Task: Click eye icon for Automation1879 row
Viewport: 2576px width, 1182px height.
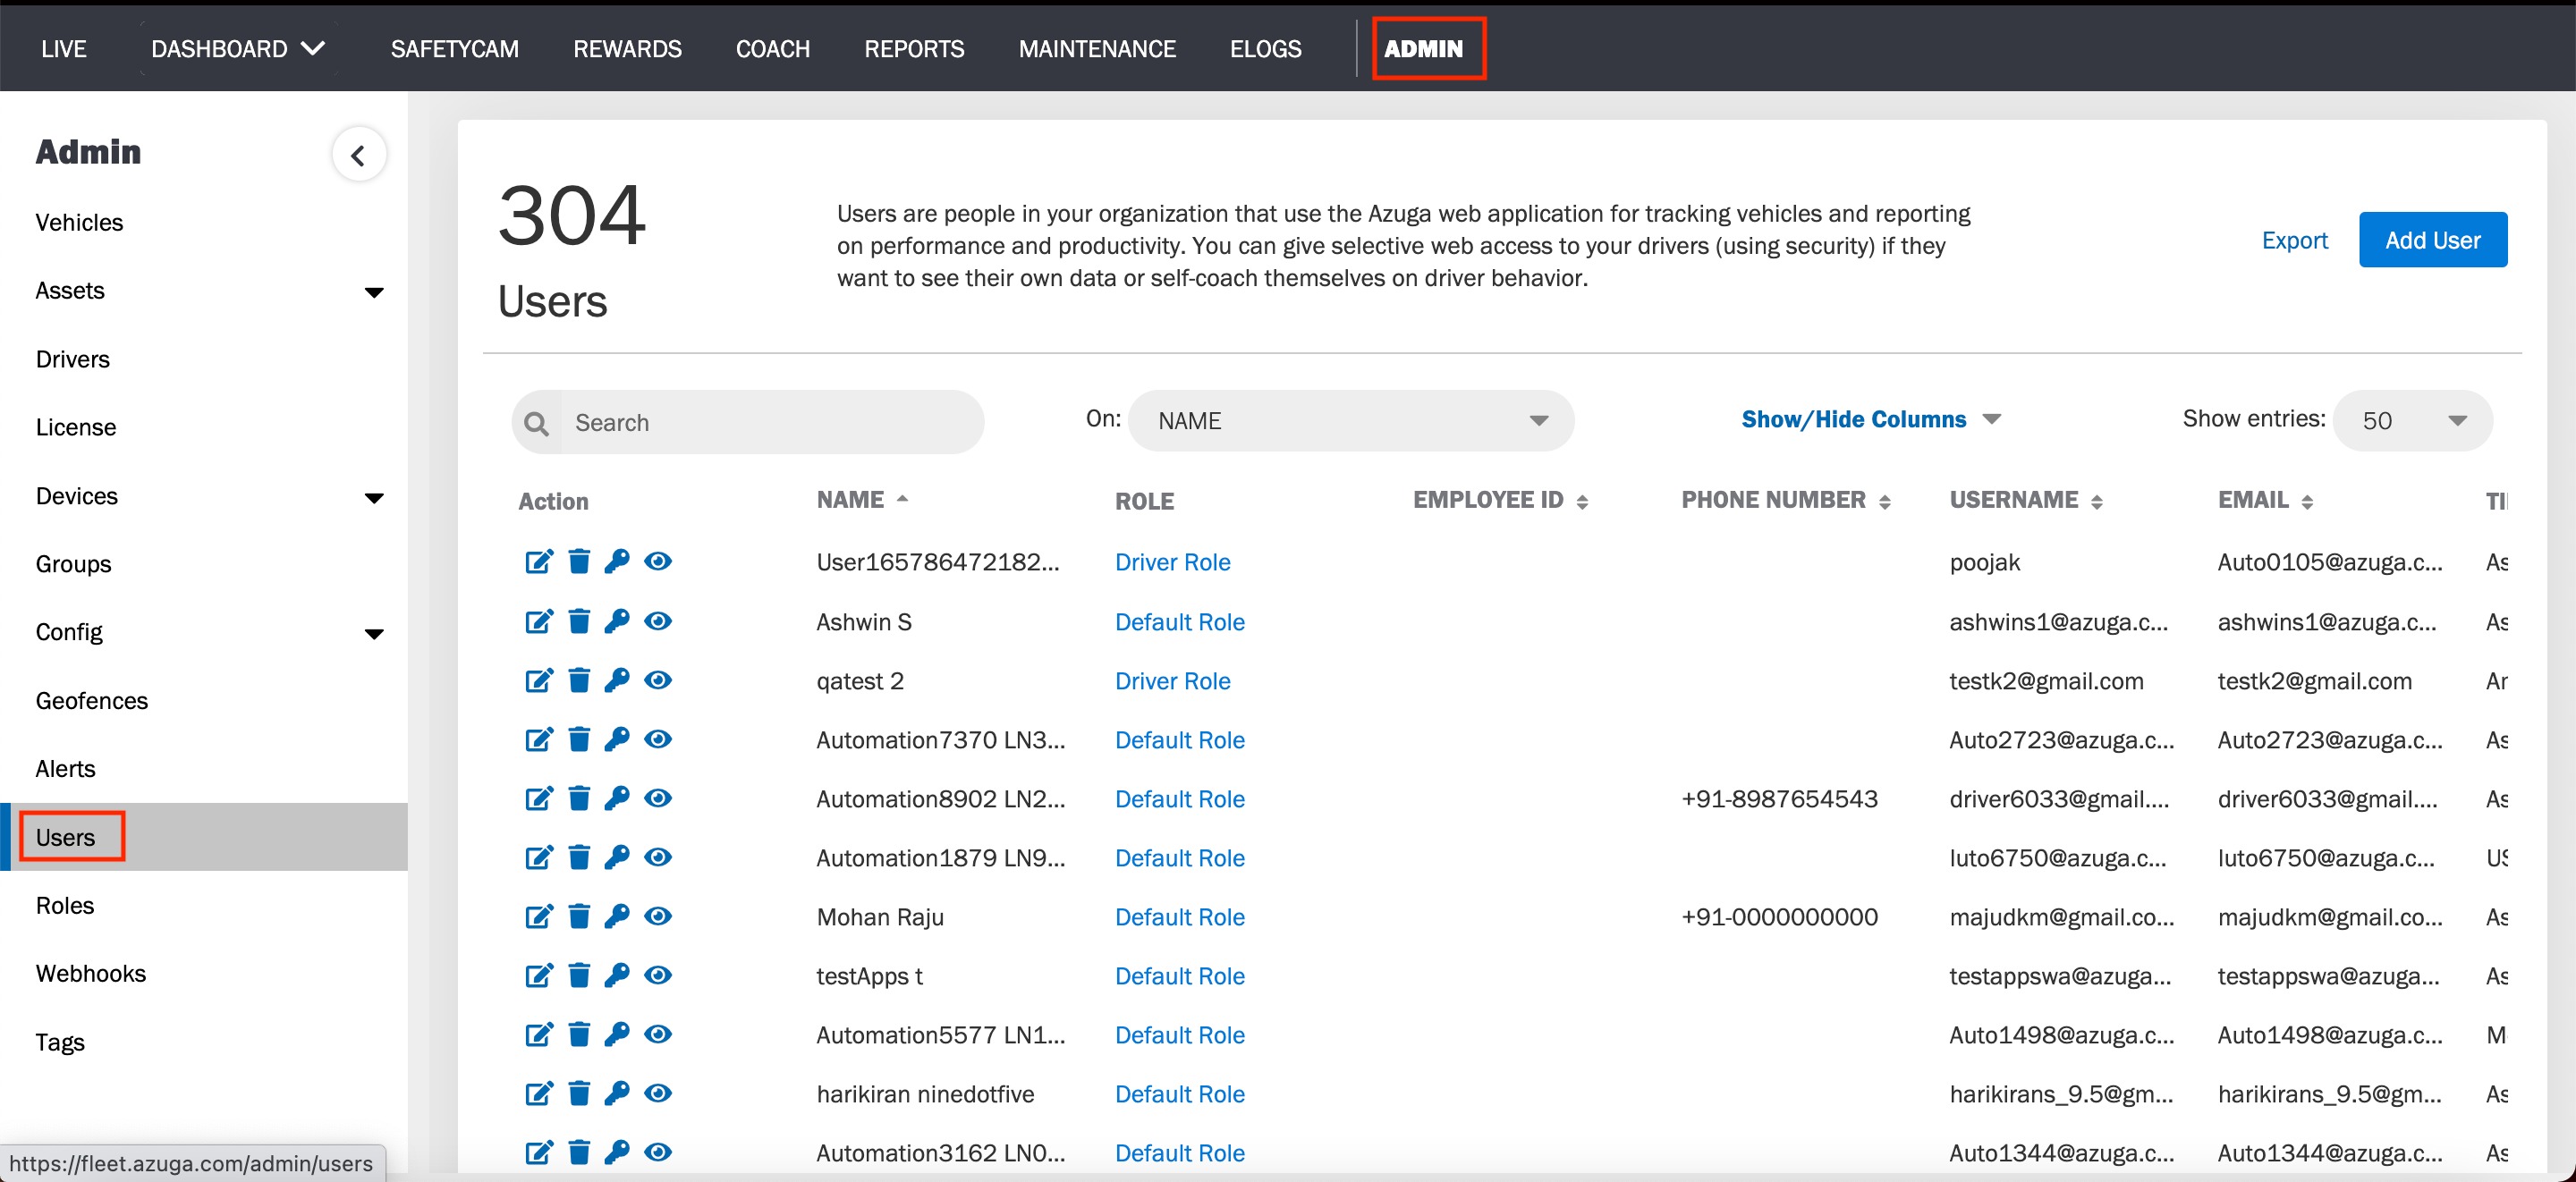Action: click(x=658, y=857)
